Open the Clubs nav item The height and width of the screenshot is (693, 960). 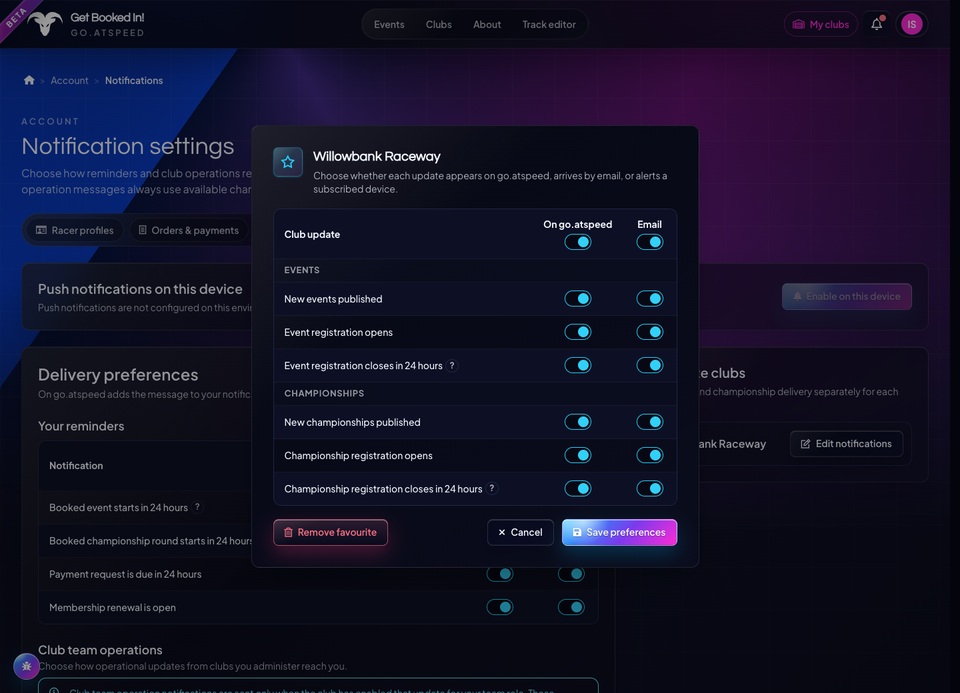pyautogui.click(x=438, y=24)
